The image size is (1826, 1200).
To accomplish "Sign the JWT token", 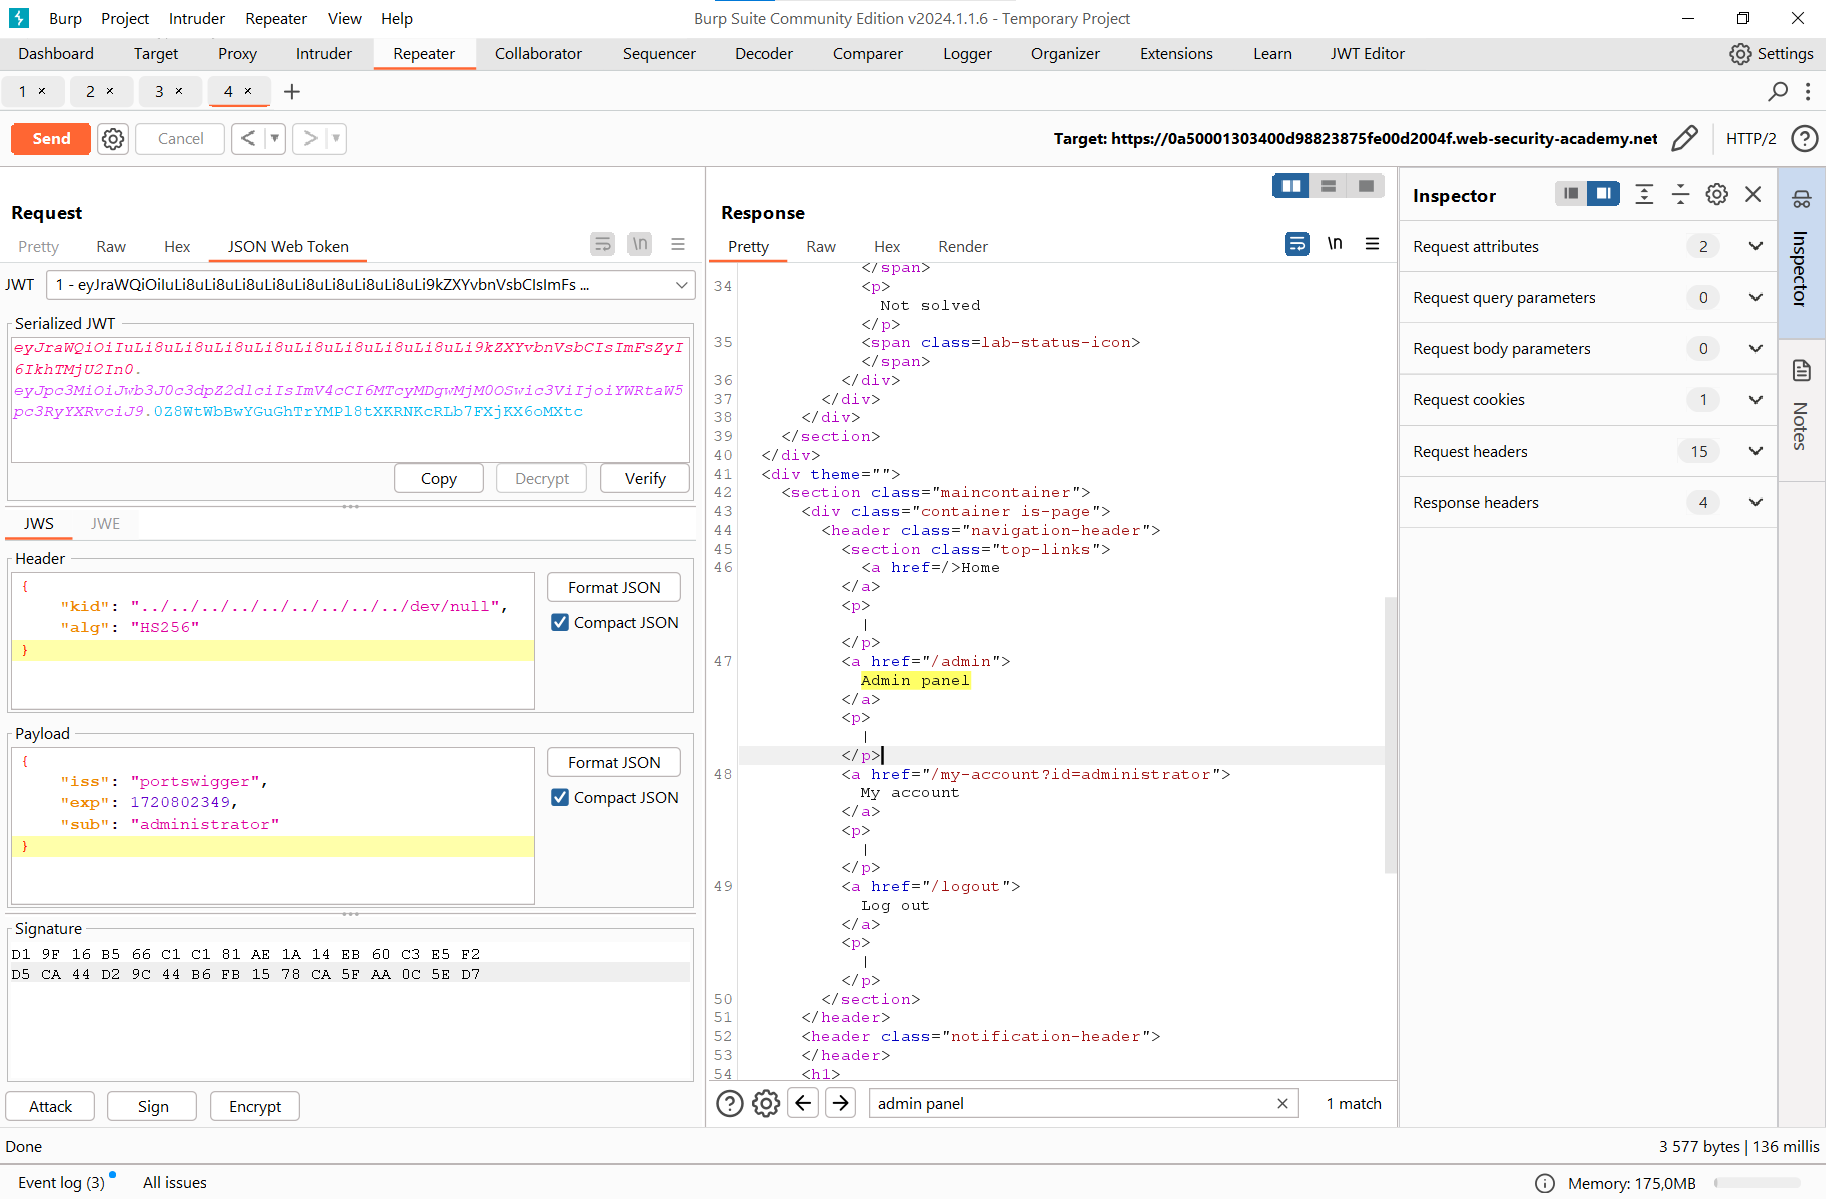I will click(153, 1106).
